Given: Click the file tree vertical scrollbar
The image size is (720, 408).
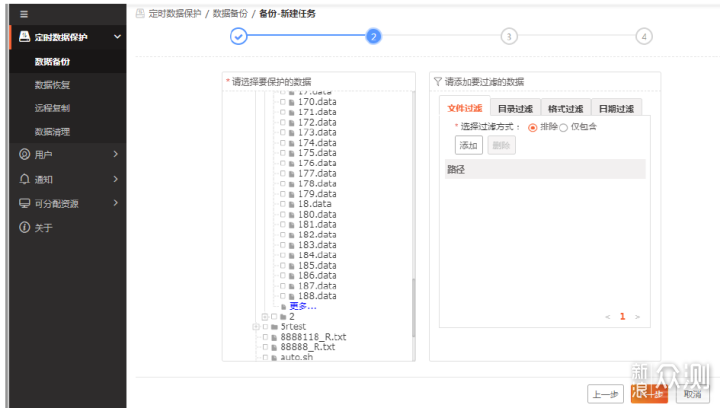Looking at the screenshot, I should 414,308.
